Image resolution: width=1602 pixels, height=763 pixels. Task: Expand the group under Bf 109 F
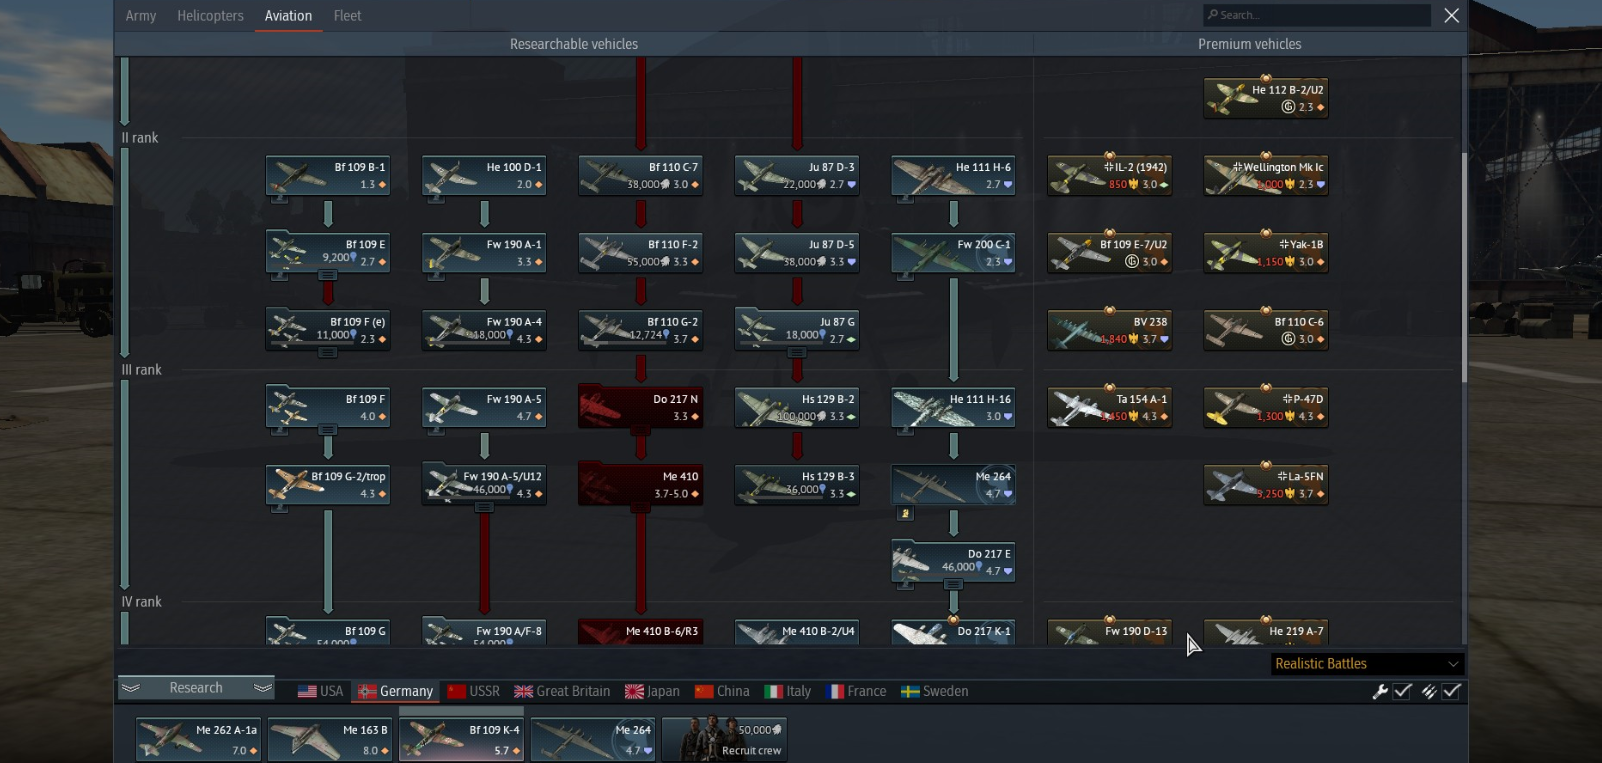328,429
